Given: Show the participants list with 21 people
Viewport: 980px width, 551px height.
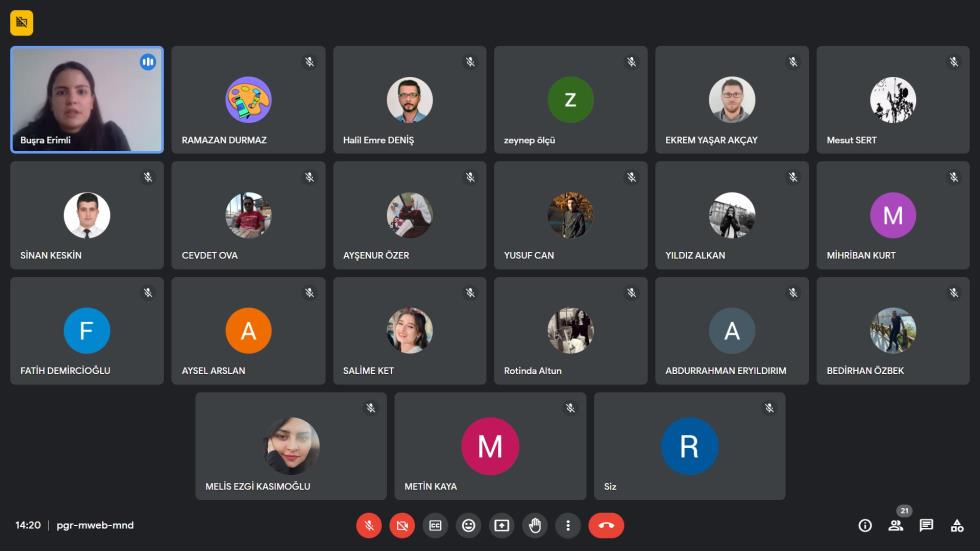Looking at the screenshot, I should tap(896, 525).
